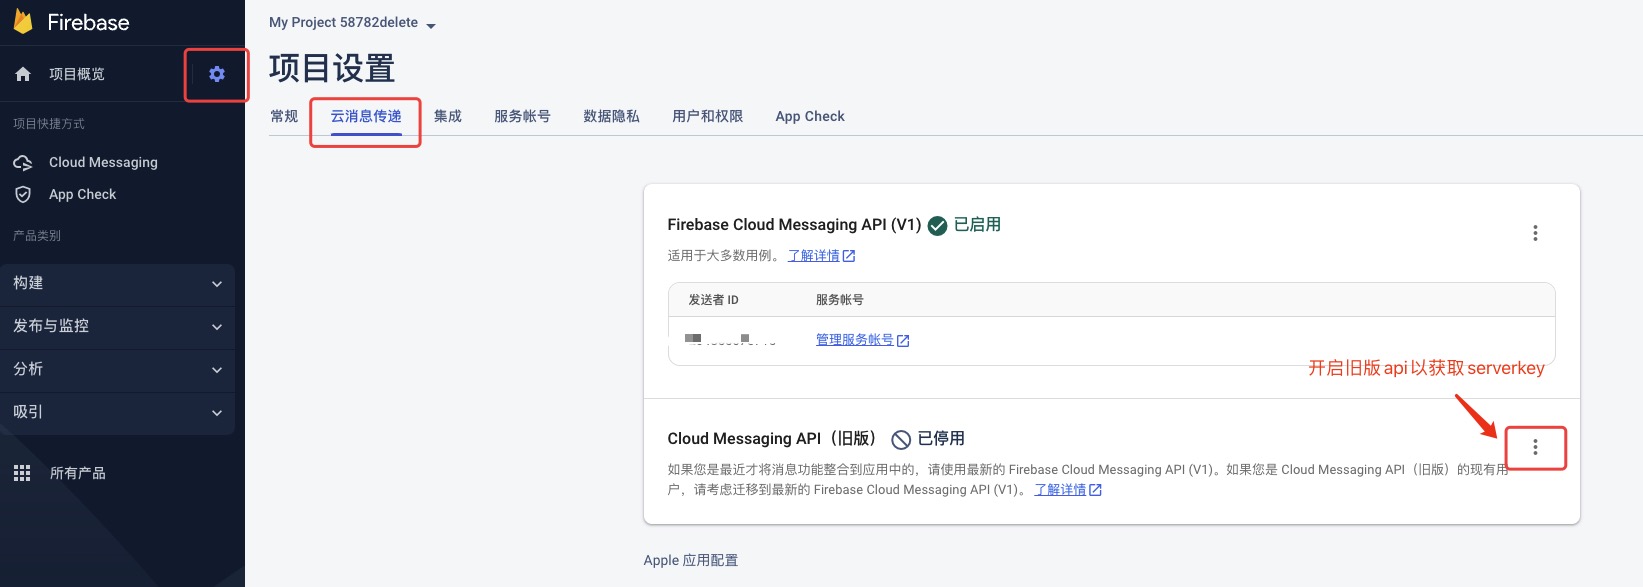
Task: Click external-link icon after the V1 了解详情
Action: (x=849, y=256)
